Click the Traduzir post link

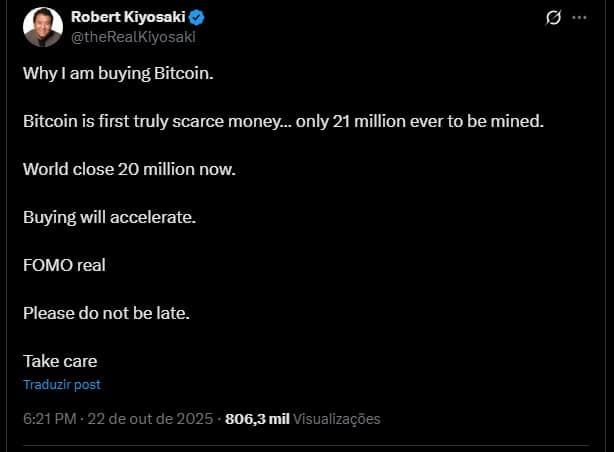(x=62, y=384)
